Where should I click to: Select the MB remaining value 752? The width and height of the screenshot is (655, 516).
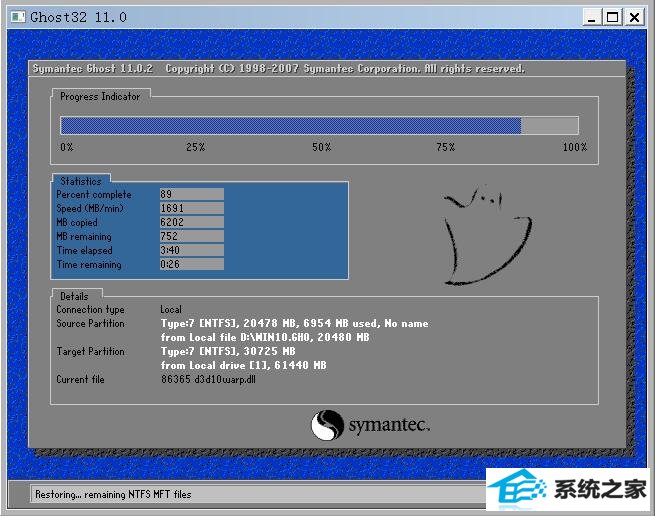(192, 236)
